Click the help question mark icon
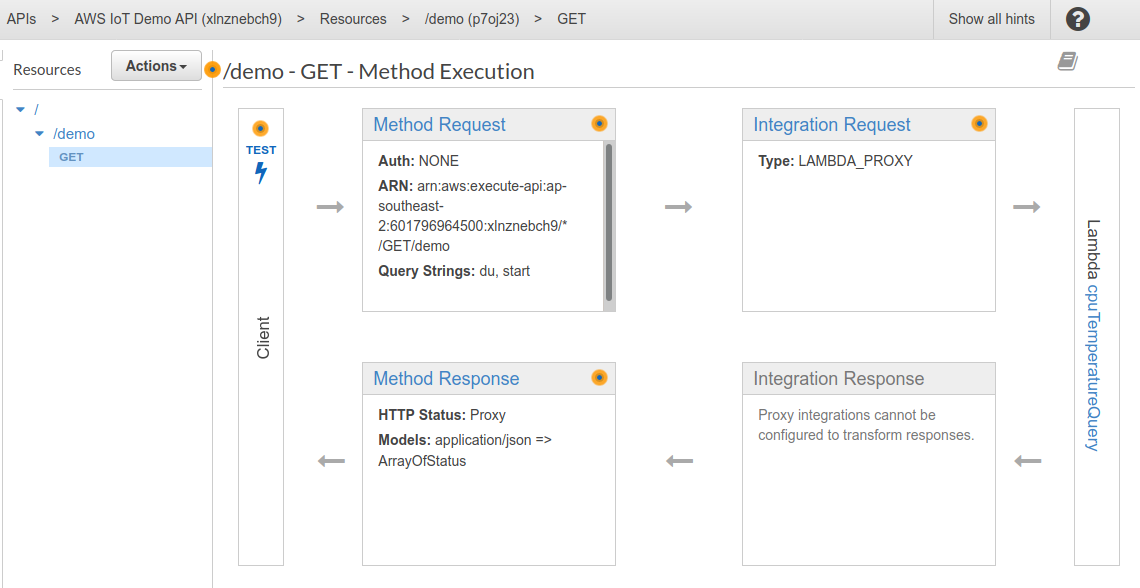This screenshot has height=588, width=1140. click(x=1078, y=19)
